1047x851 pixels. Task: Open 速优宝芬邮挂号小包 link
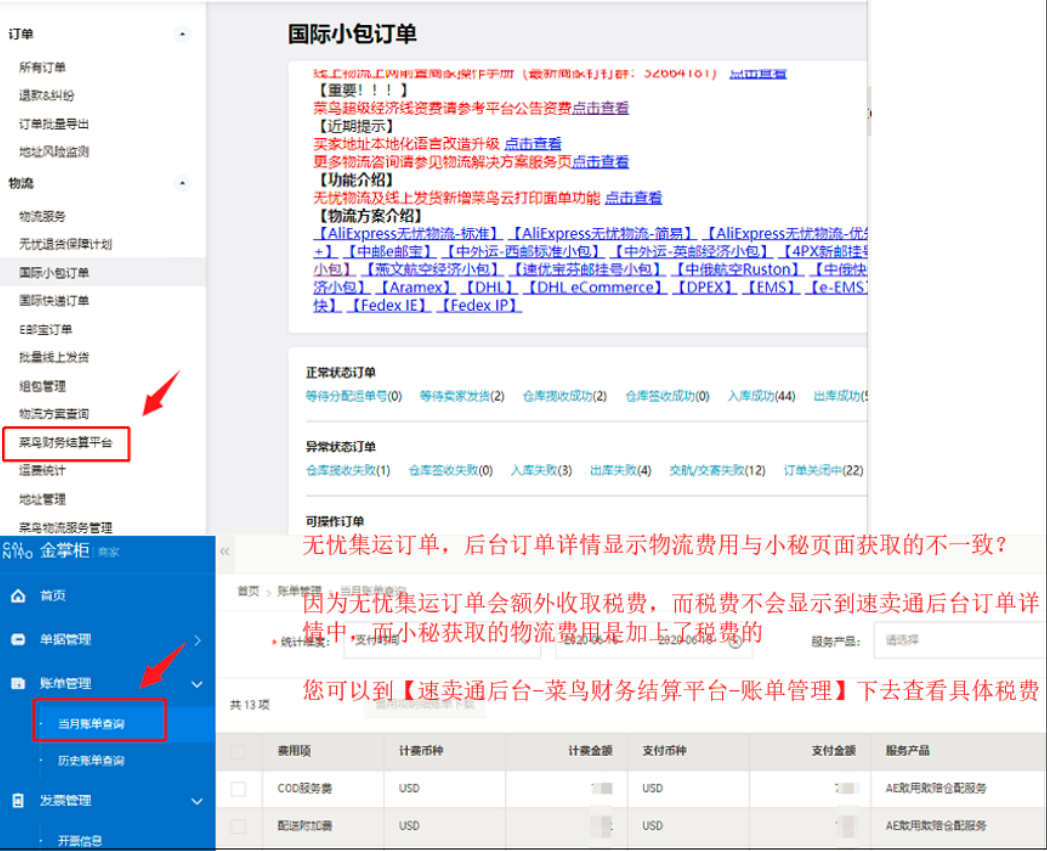(x=588, y=270)
